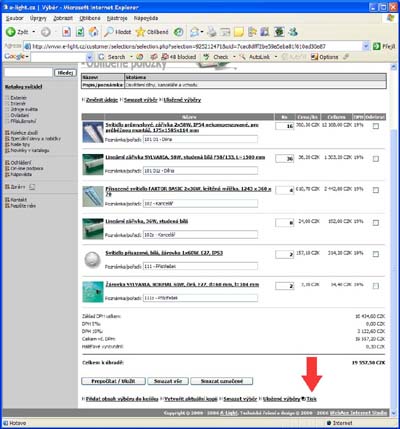400x429 pixels.
Task: Check Odebrat box for FAKTOR BASIC fixture row
Action: click(x=376, y=190)
